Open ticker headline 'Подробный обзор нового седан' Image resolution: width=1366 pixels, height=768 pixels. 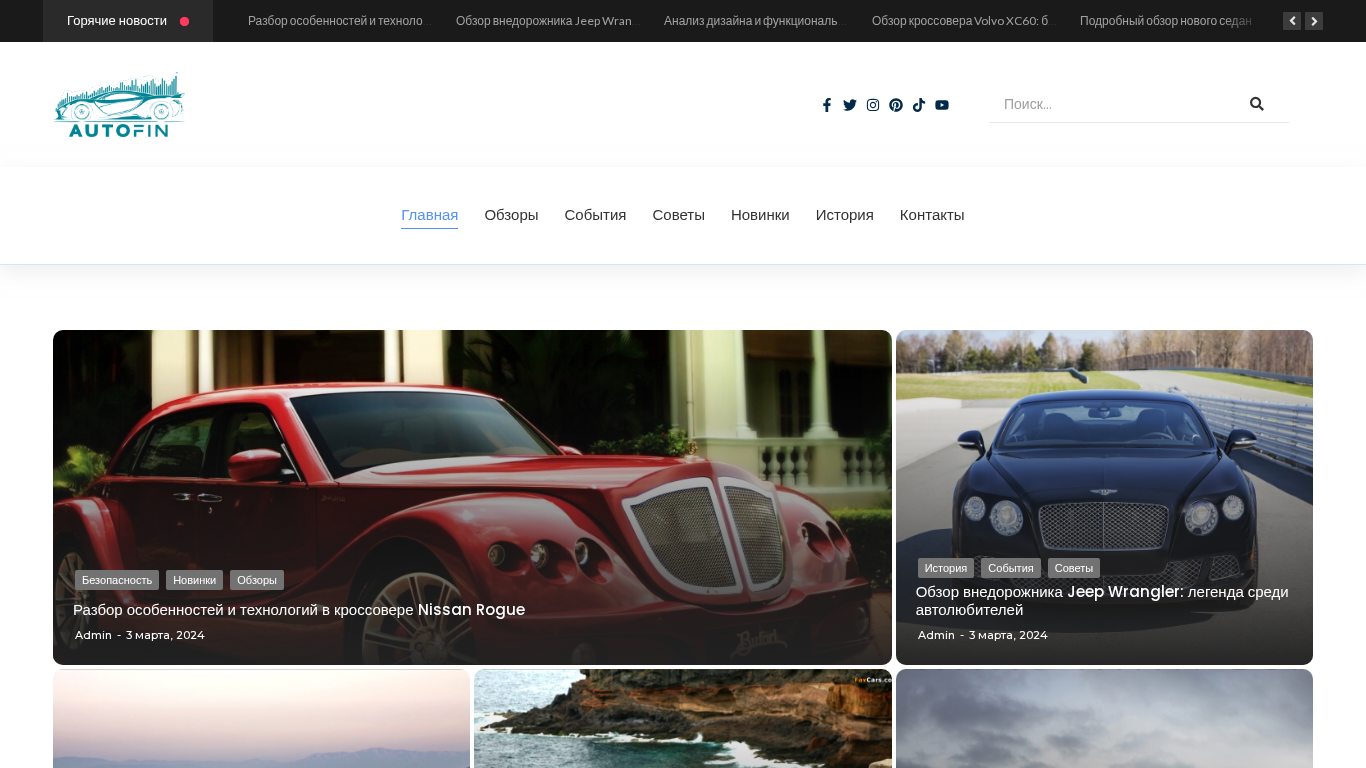(1167, 21)
